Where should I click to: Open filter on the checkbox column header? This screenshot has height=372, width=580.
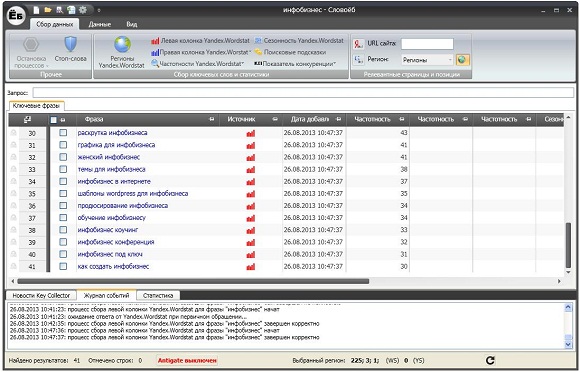point(63,120)
